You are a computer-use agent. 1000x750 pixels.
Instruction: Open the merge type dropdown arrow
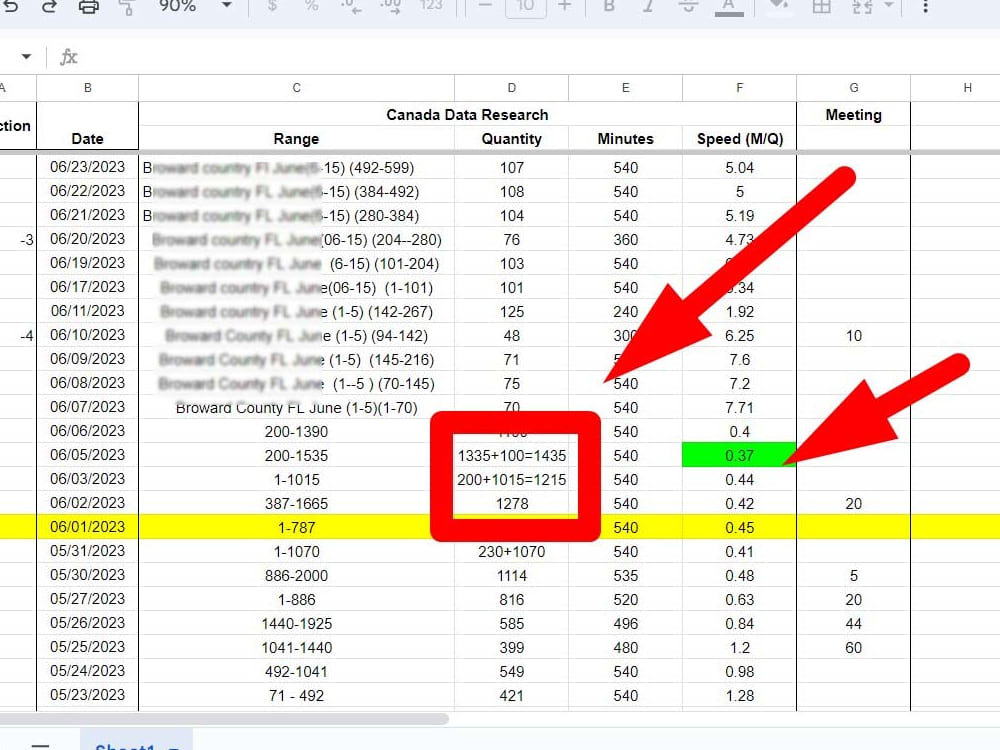click(888, 6)
